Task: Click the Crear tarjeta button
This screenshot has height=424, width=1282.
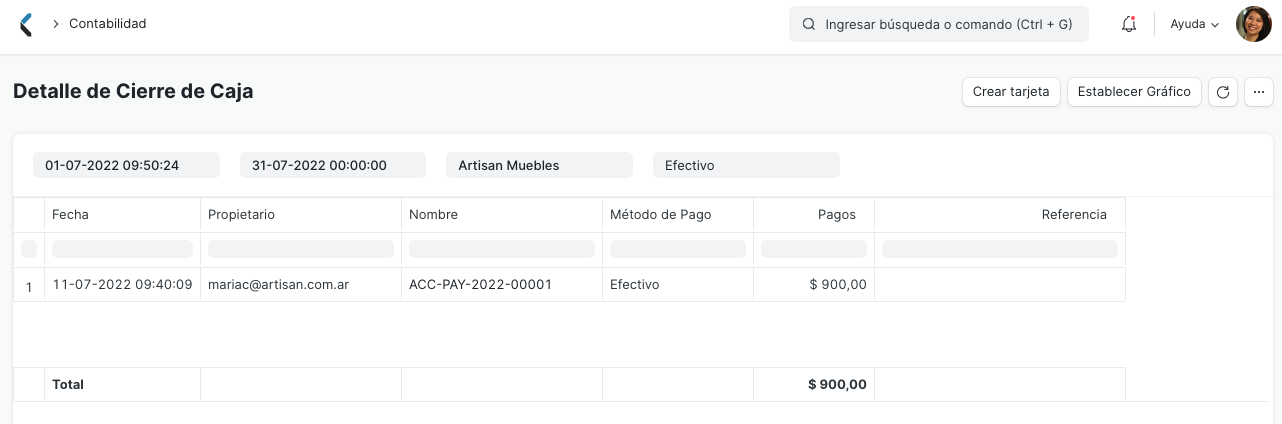Action: 1011,92
